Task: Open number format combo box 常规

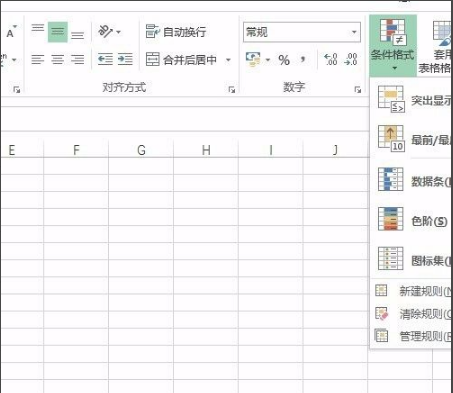Action: (x=302, y=32)
